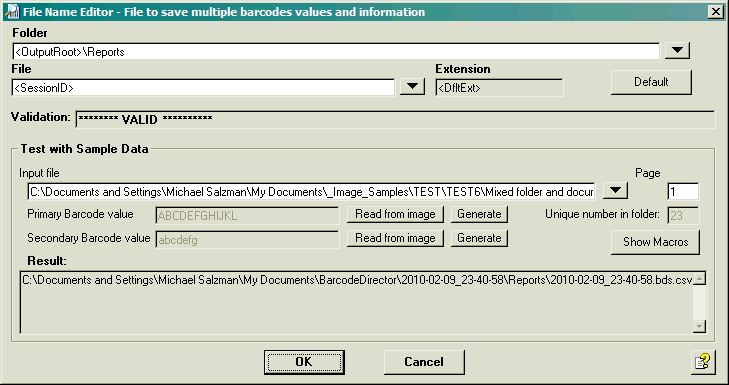This screenshot has height=385, width=729.
Task: Click the Result scrollbar down arrow
Action: (x=699, y=327)
